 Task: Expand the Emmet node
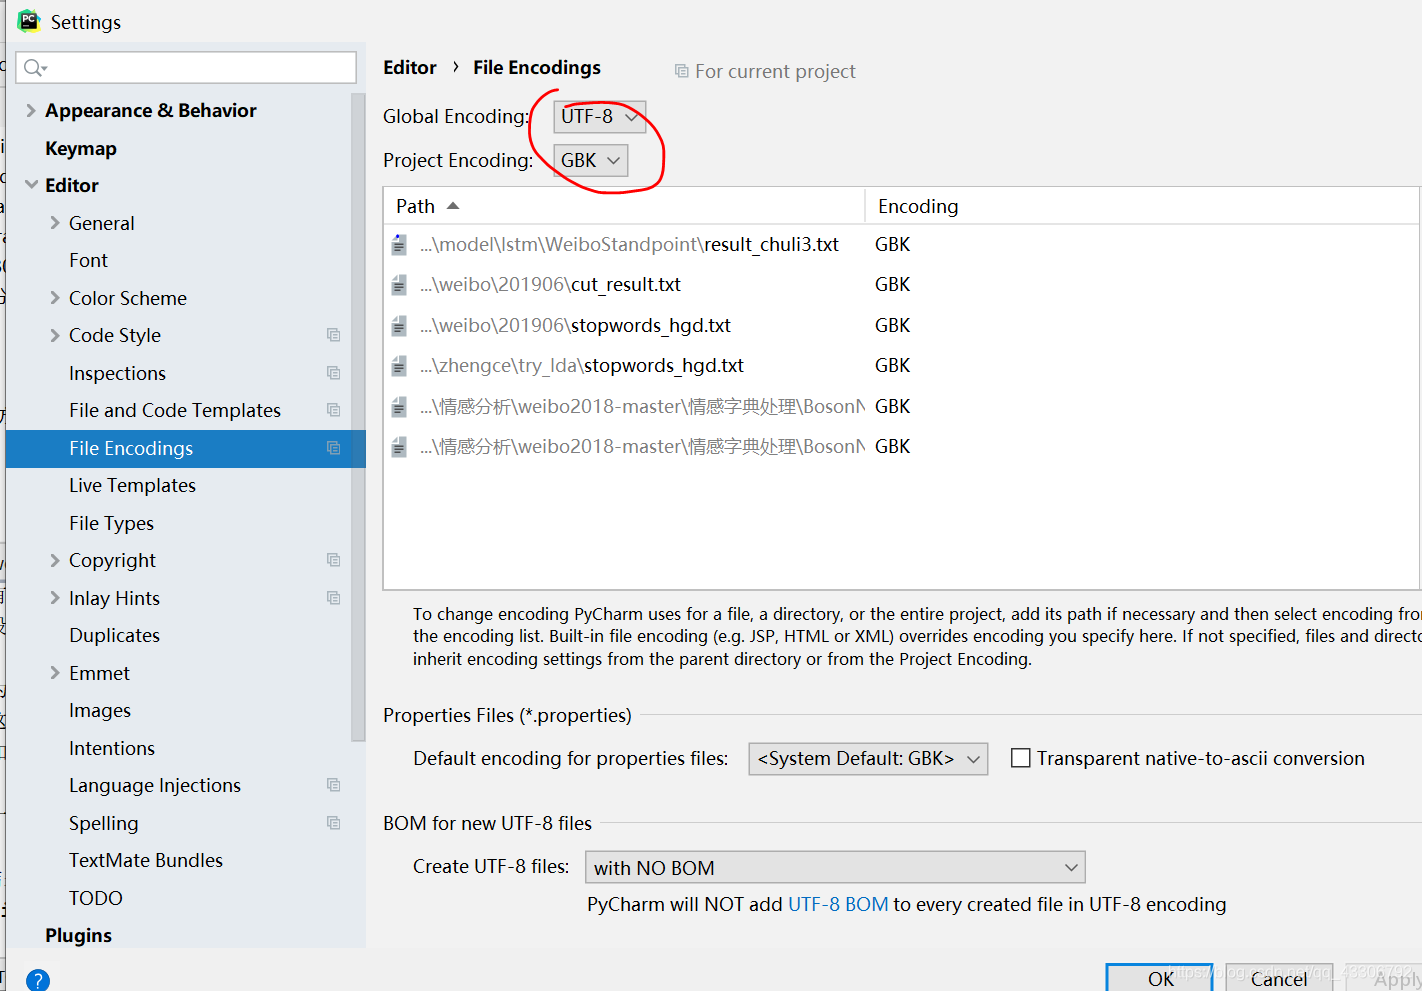(55, 673)
